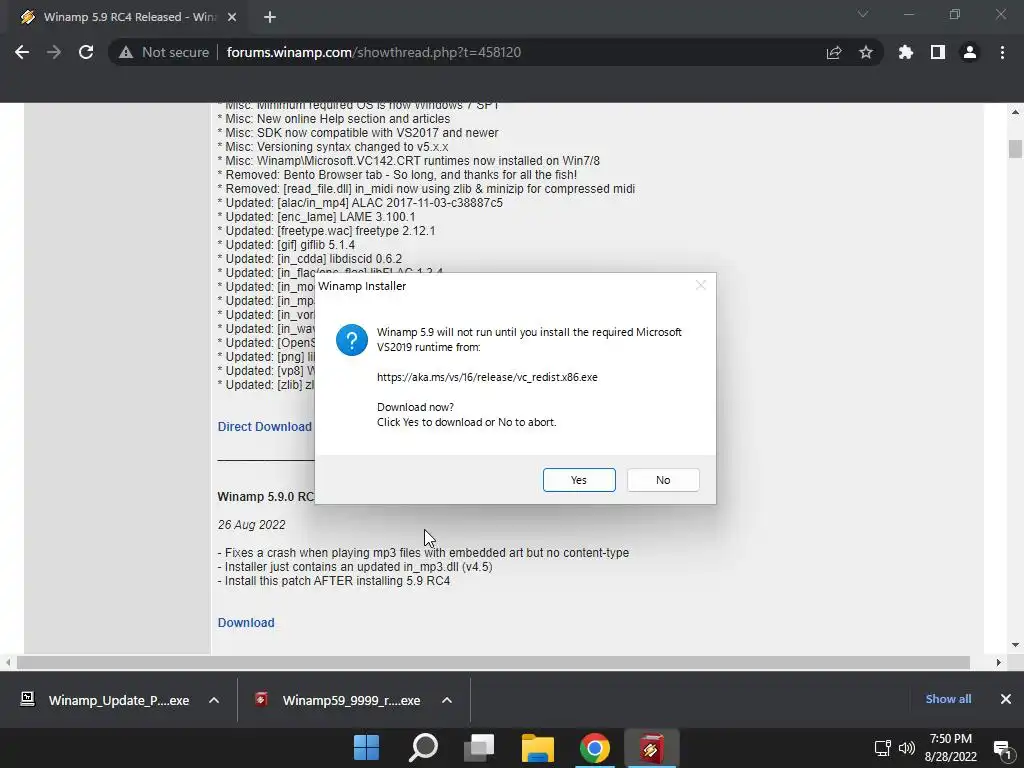Click the scroll up arrow
The width and height of the screenshot is (1024, 768).
1015,112
